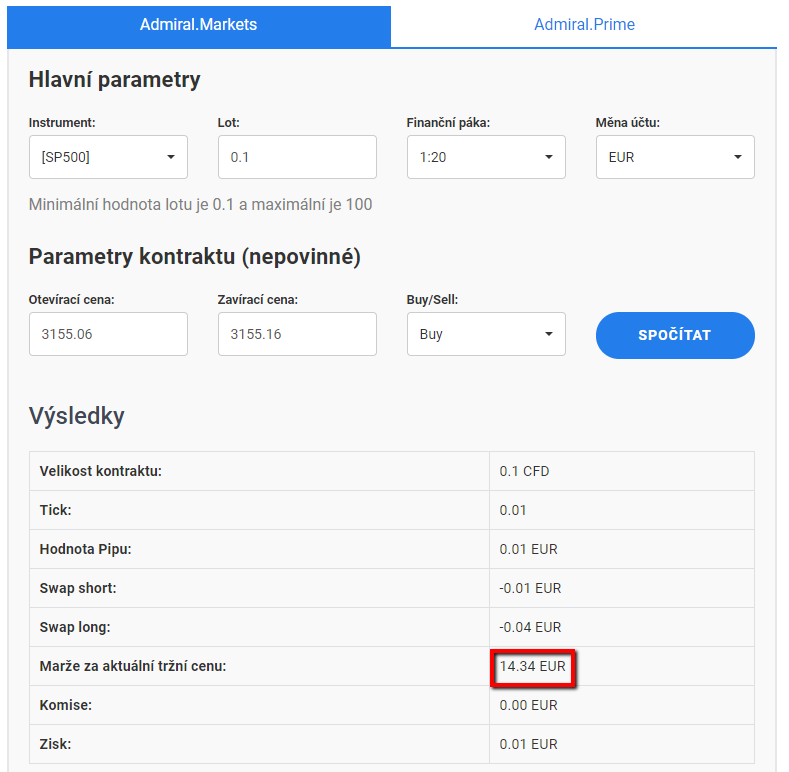Switch to the Admiral.Prime tab
This screenshot has height=772, width=789.
pos(584,24)
